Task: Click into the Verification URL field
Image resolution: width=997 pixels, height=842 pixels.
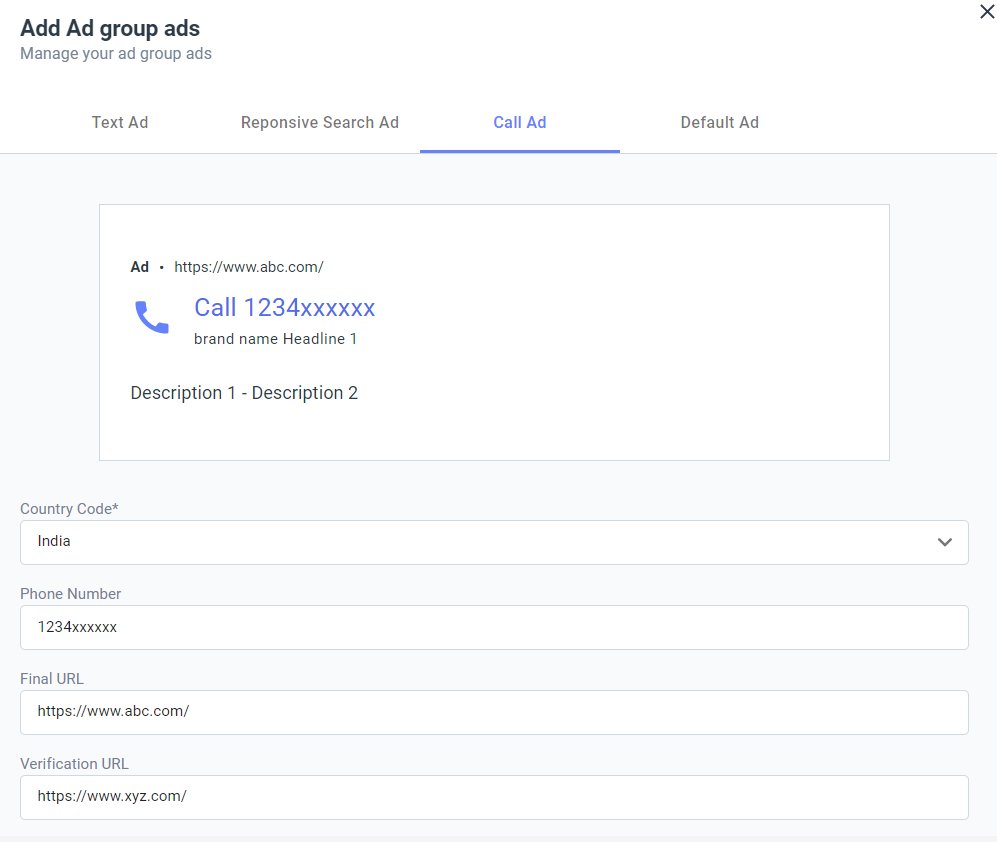Action: pyautogui.click(x=494, y=797)
